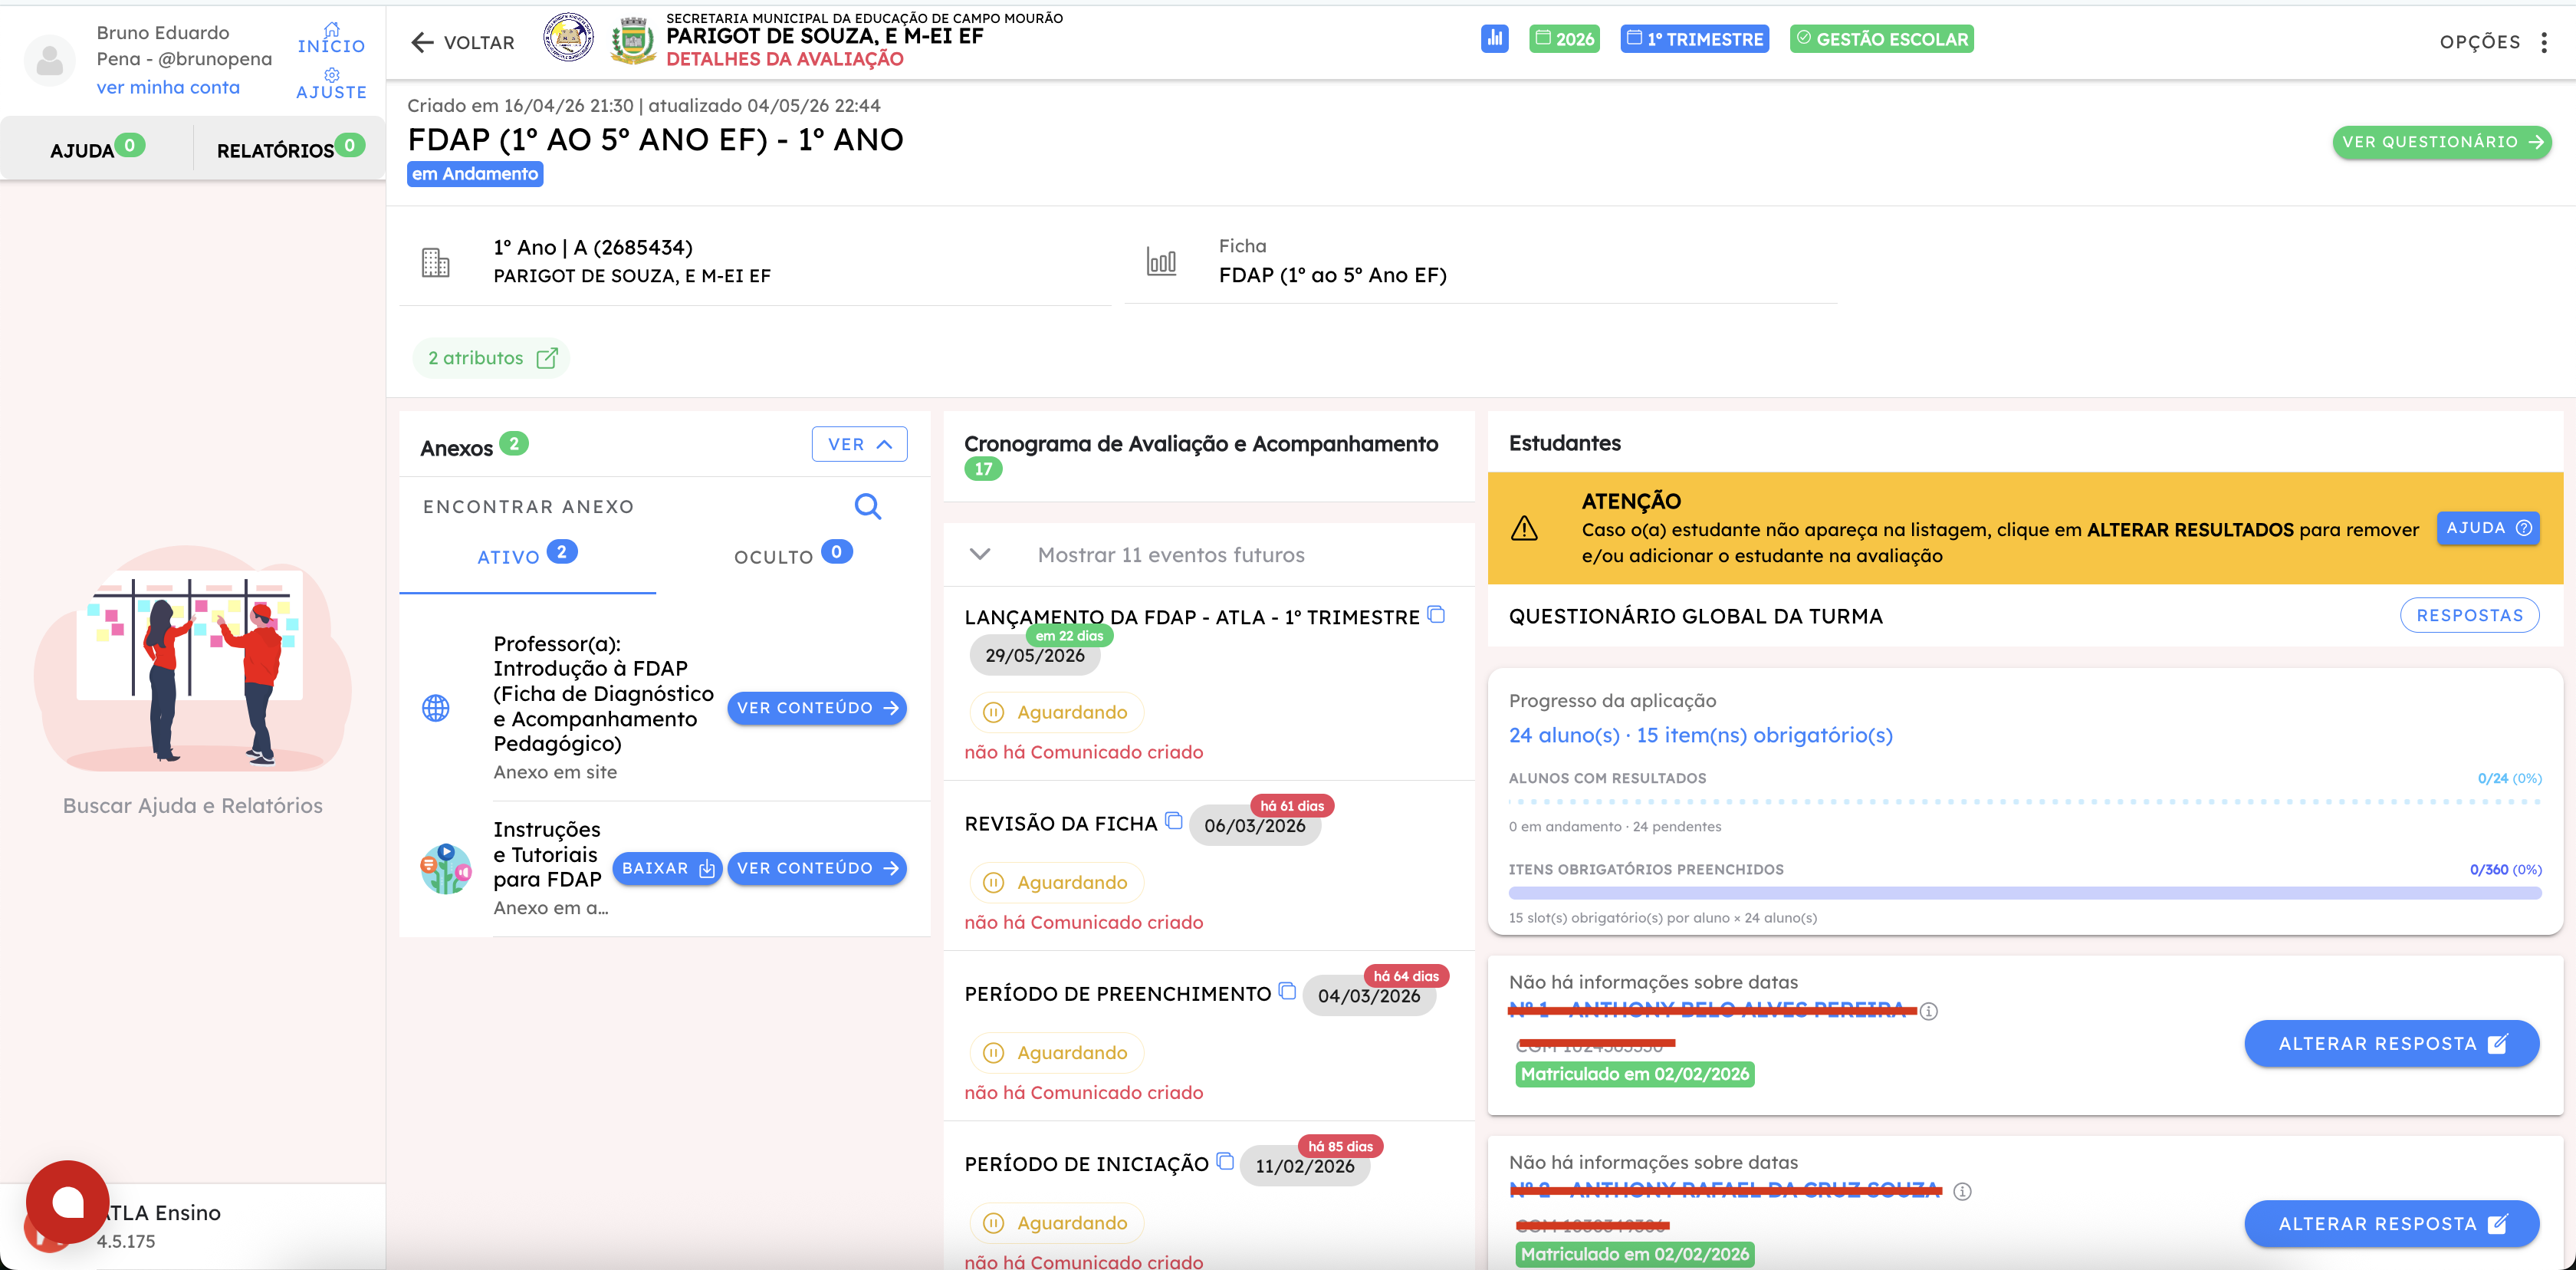2576x1270 pixels.
Task: Click the ATLA Ensino version label
Action: (x=159, y=1226)
